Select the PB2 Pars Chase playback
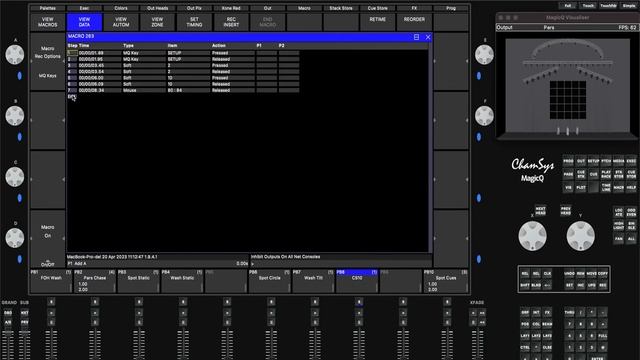Viewport: 640px width, 360px height. 95,281
